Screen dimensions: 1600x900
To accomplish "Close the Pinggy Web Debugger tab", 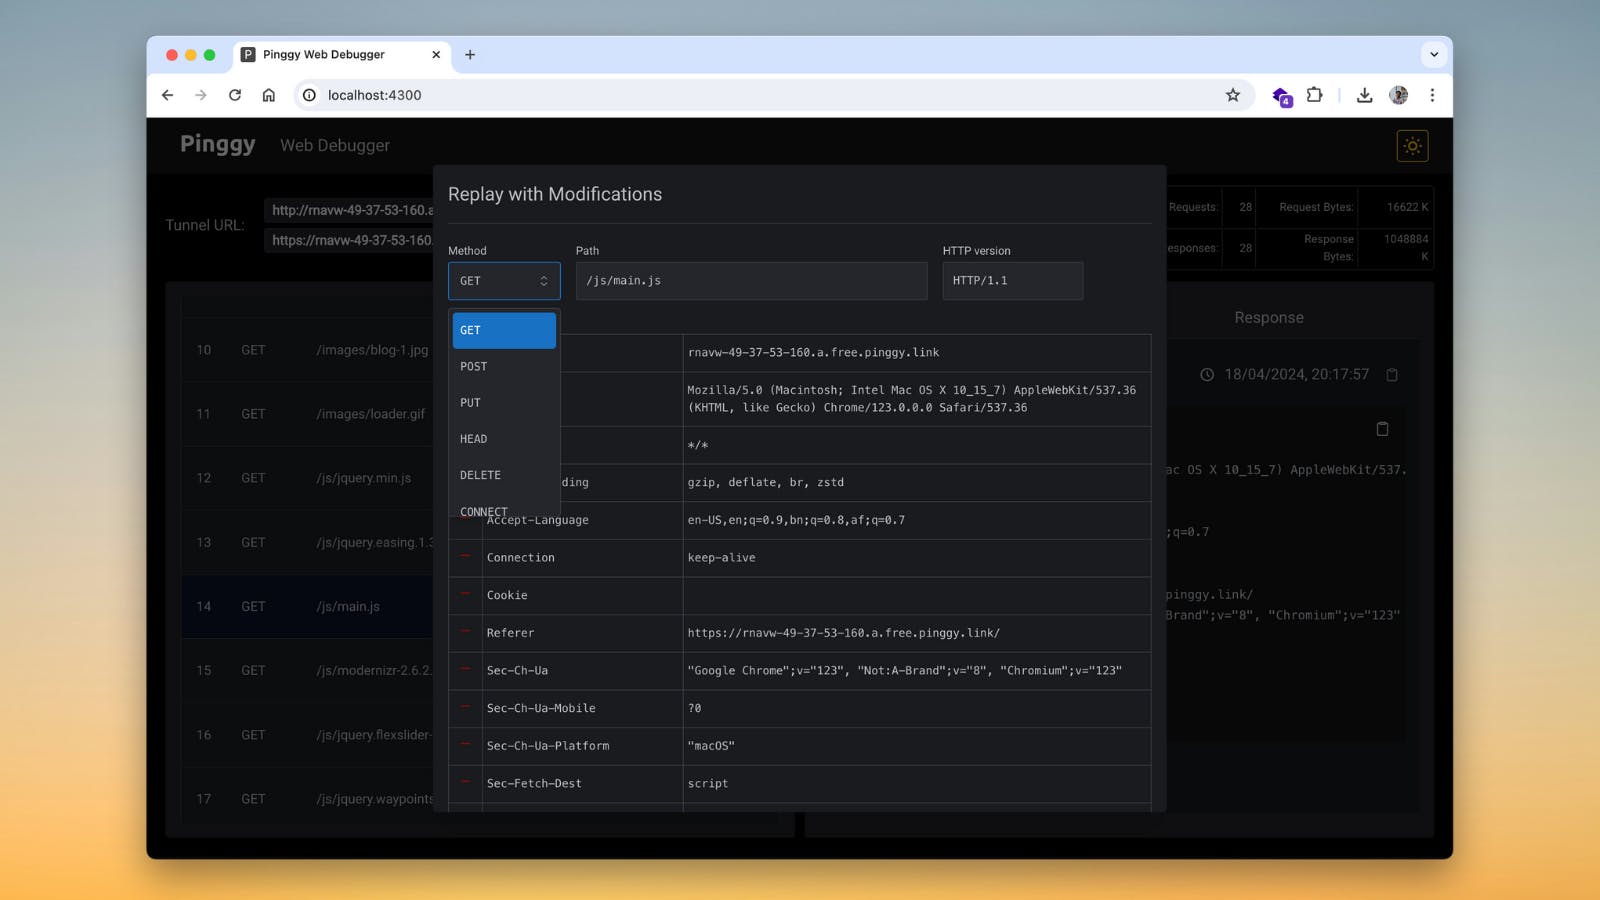I will point(436,55).
